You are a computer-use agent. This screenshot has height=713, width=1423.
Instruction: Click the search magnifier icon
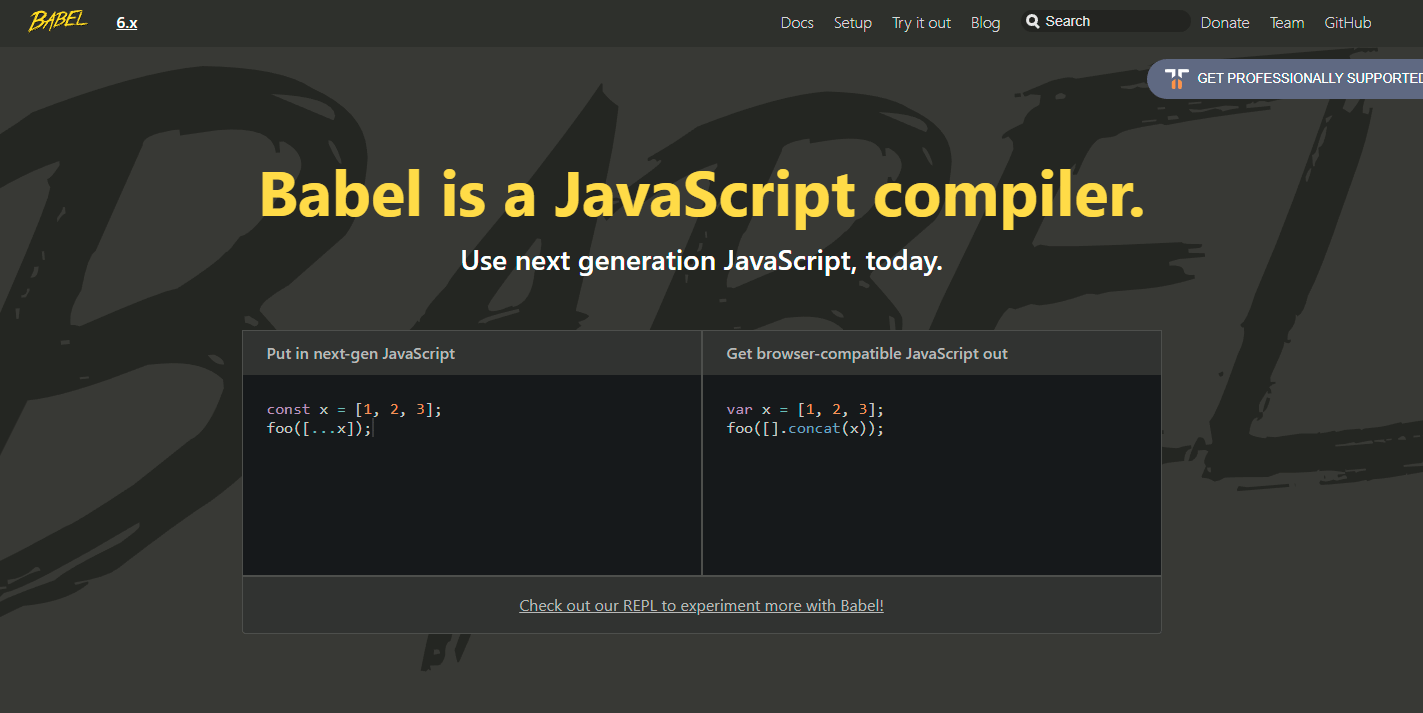click(x=1033, y=21)
